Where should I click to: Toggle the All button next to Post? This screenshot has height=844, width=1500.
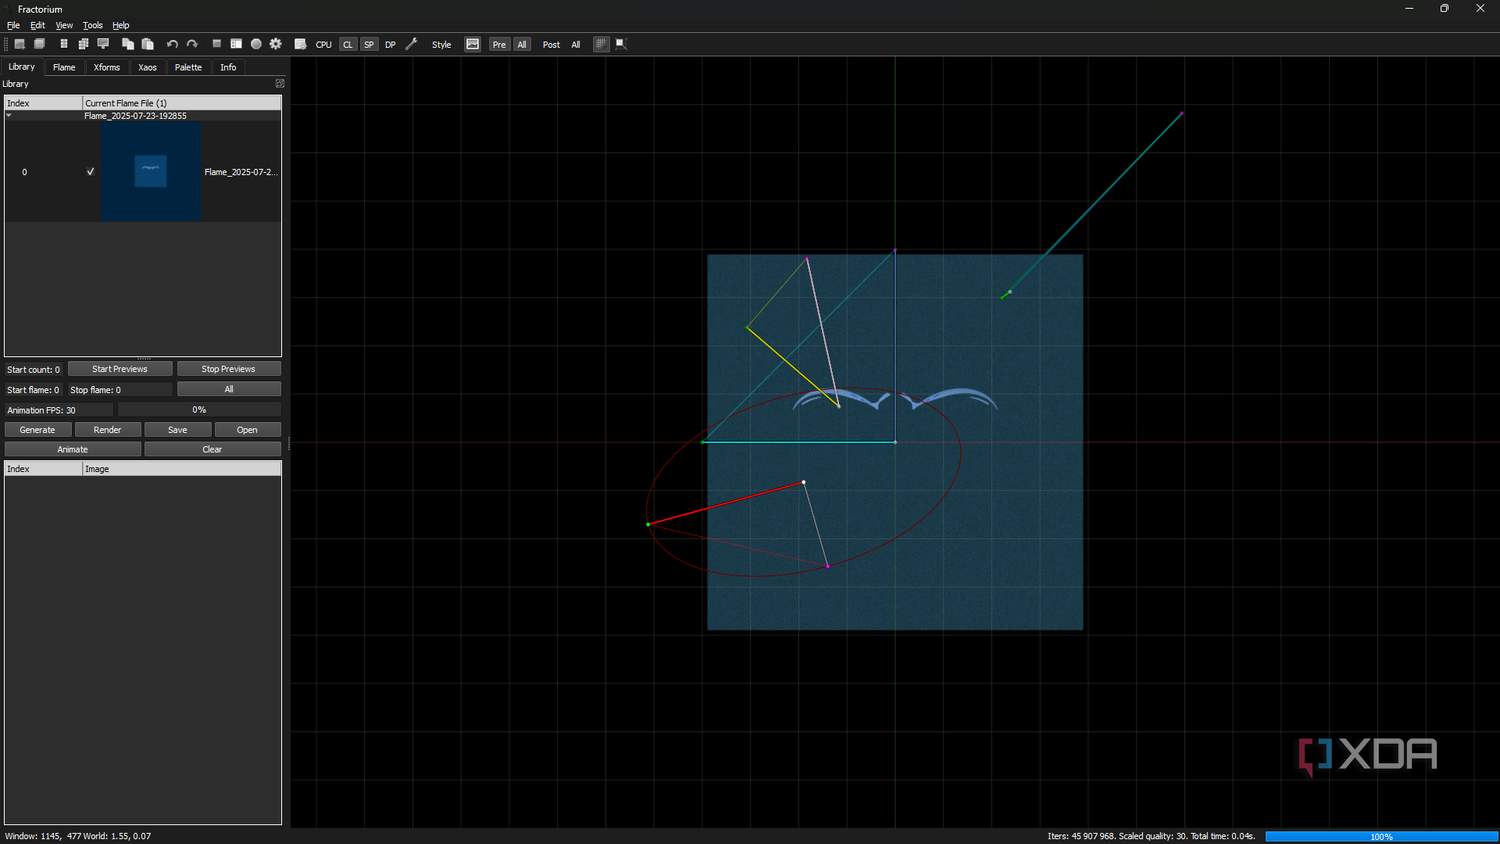575,44
